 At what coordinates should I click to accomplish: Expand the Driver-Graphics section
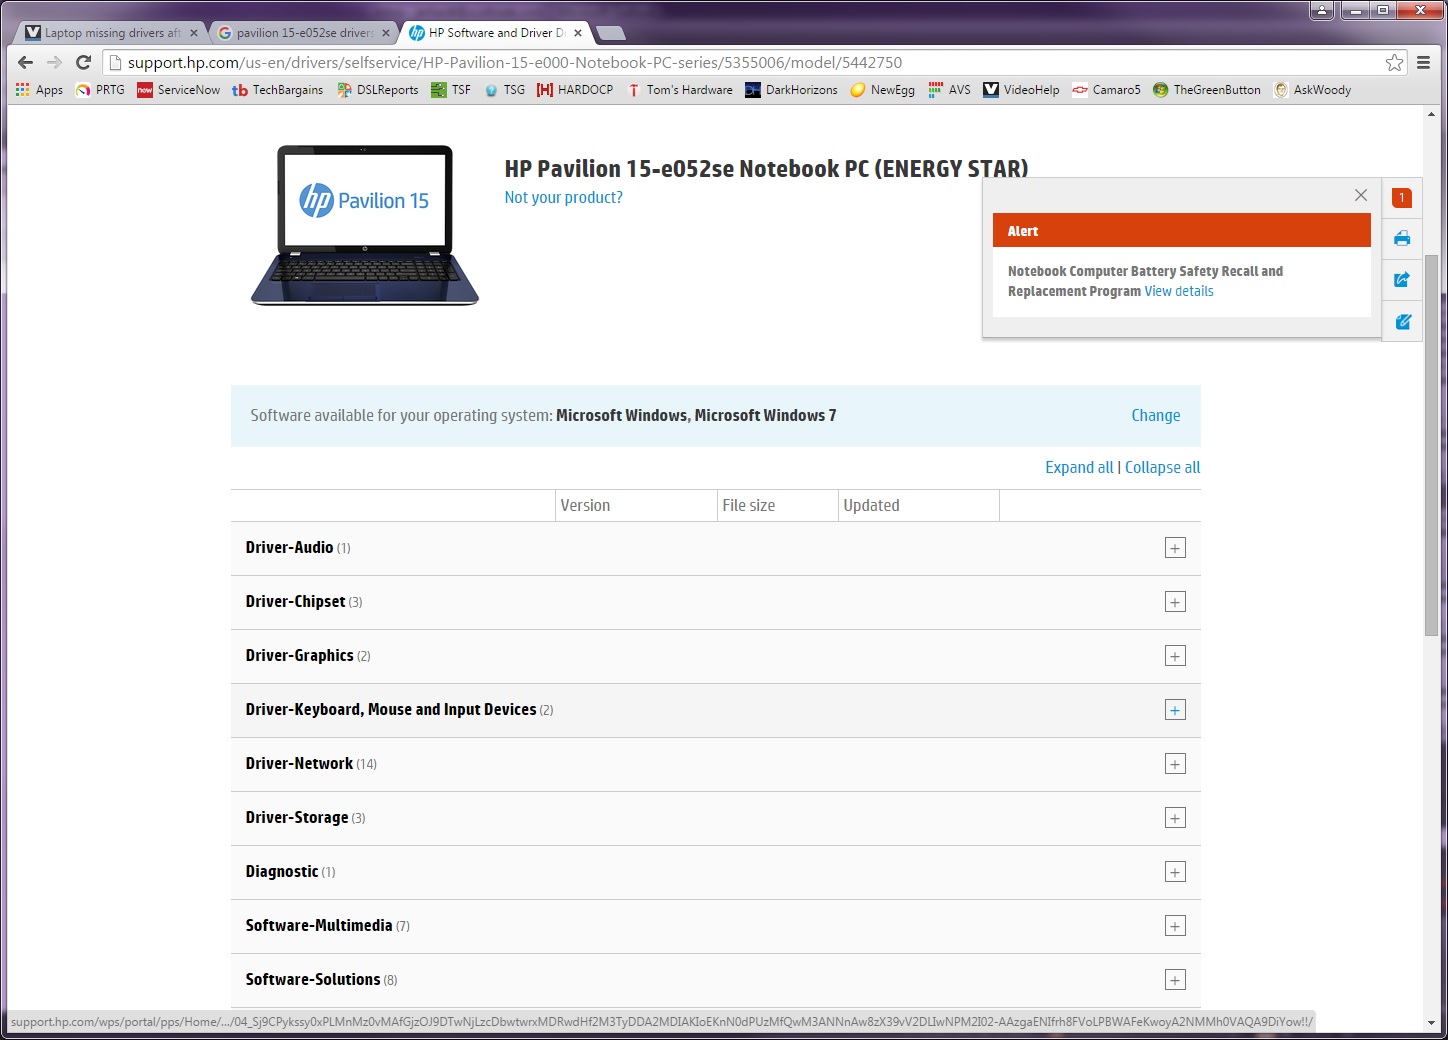[x=1175, y=656]
